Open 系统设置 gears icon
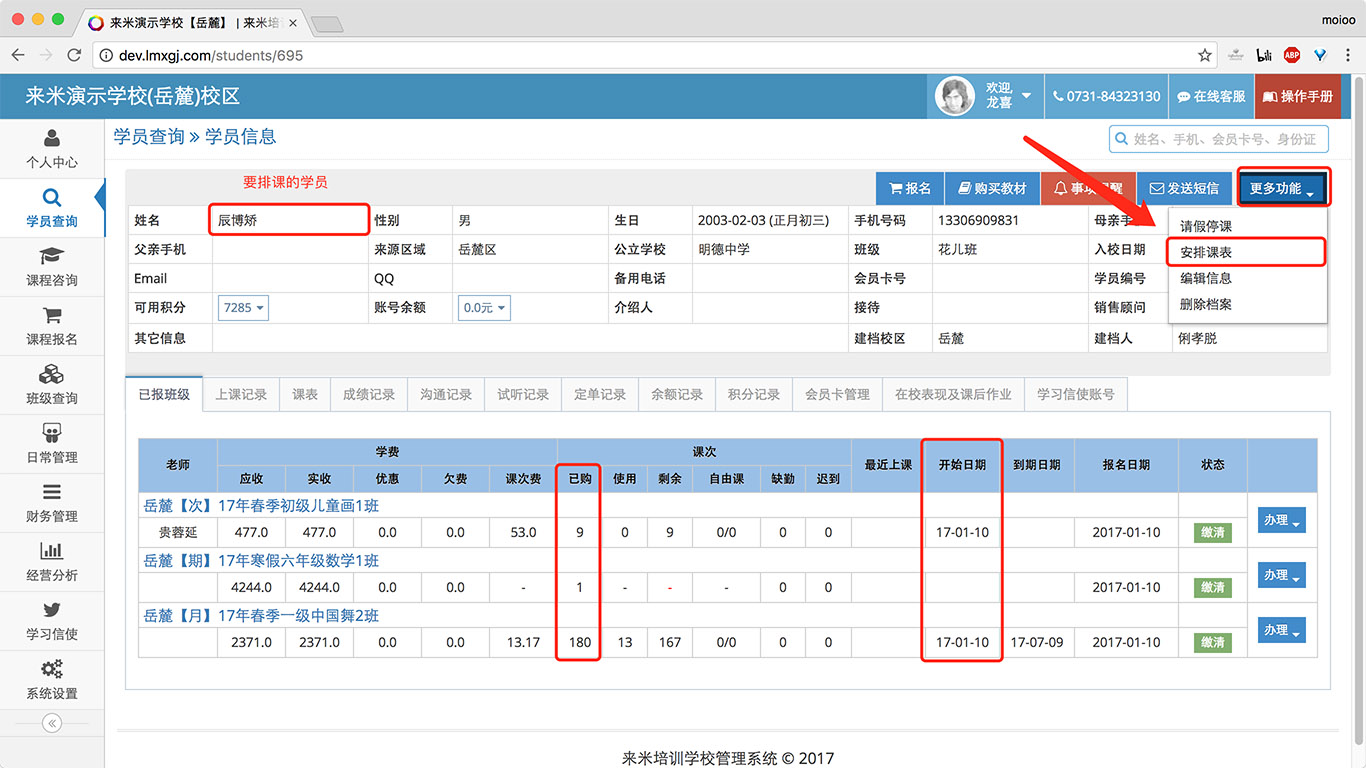This screenshot has width=1366, height=768. pos(52,670)
